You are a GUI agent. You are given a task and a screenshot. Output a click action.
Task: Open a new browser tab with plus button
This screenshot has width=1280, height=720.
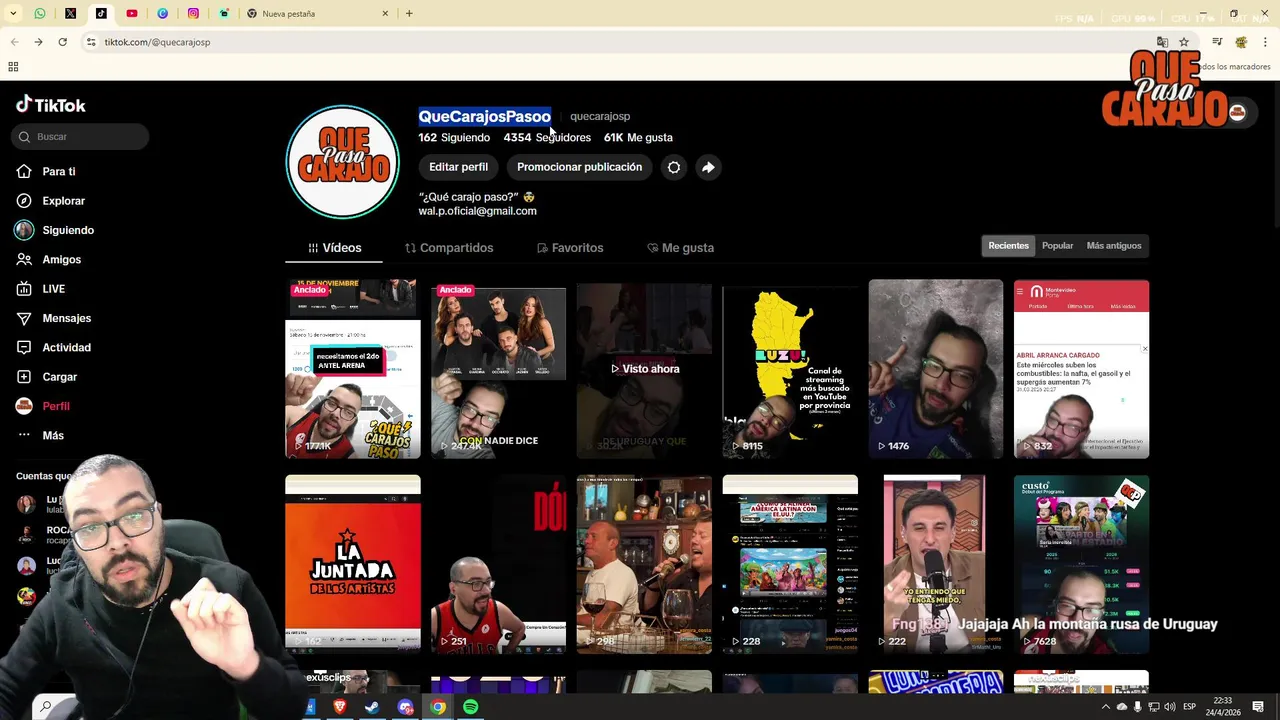(x=409, y=14)
